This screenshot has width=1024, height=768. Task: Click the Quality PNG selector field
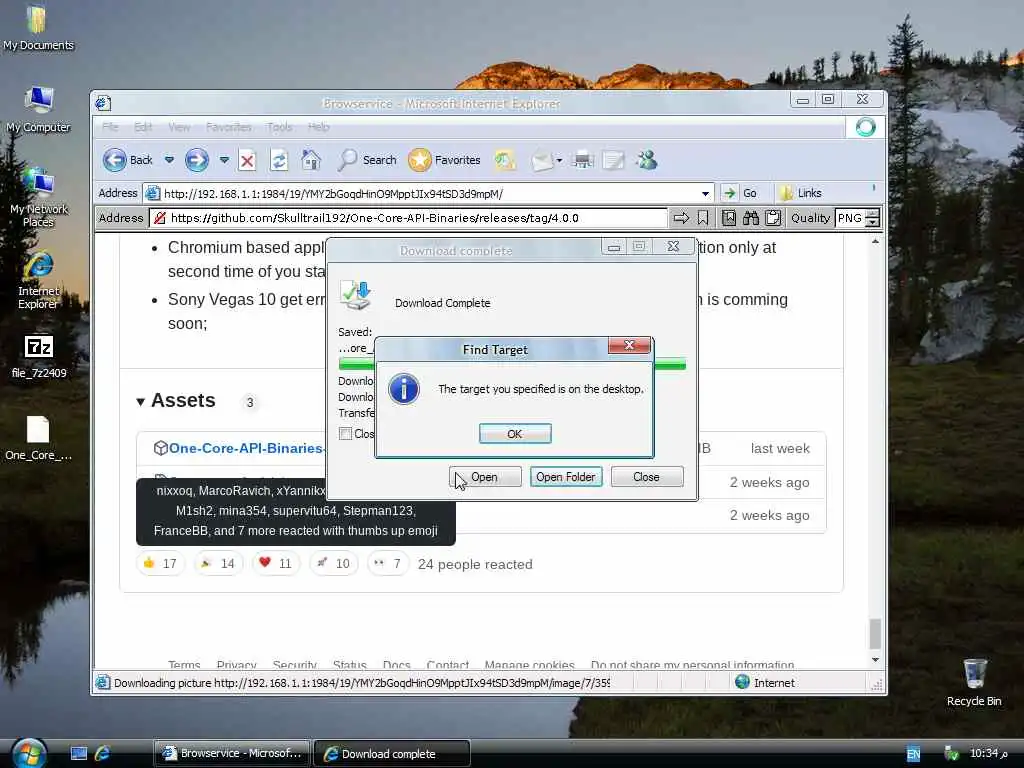click(850, 218)
